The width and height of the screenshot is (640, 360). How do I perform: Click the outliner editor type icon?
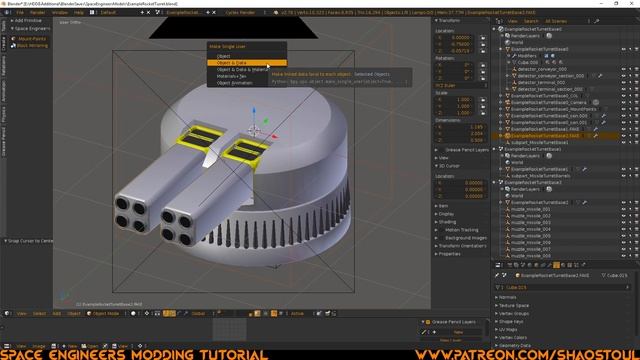pyautogui.click(x=499, y=21)
